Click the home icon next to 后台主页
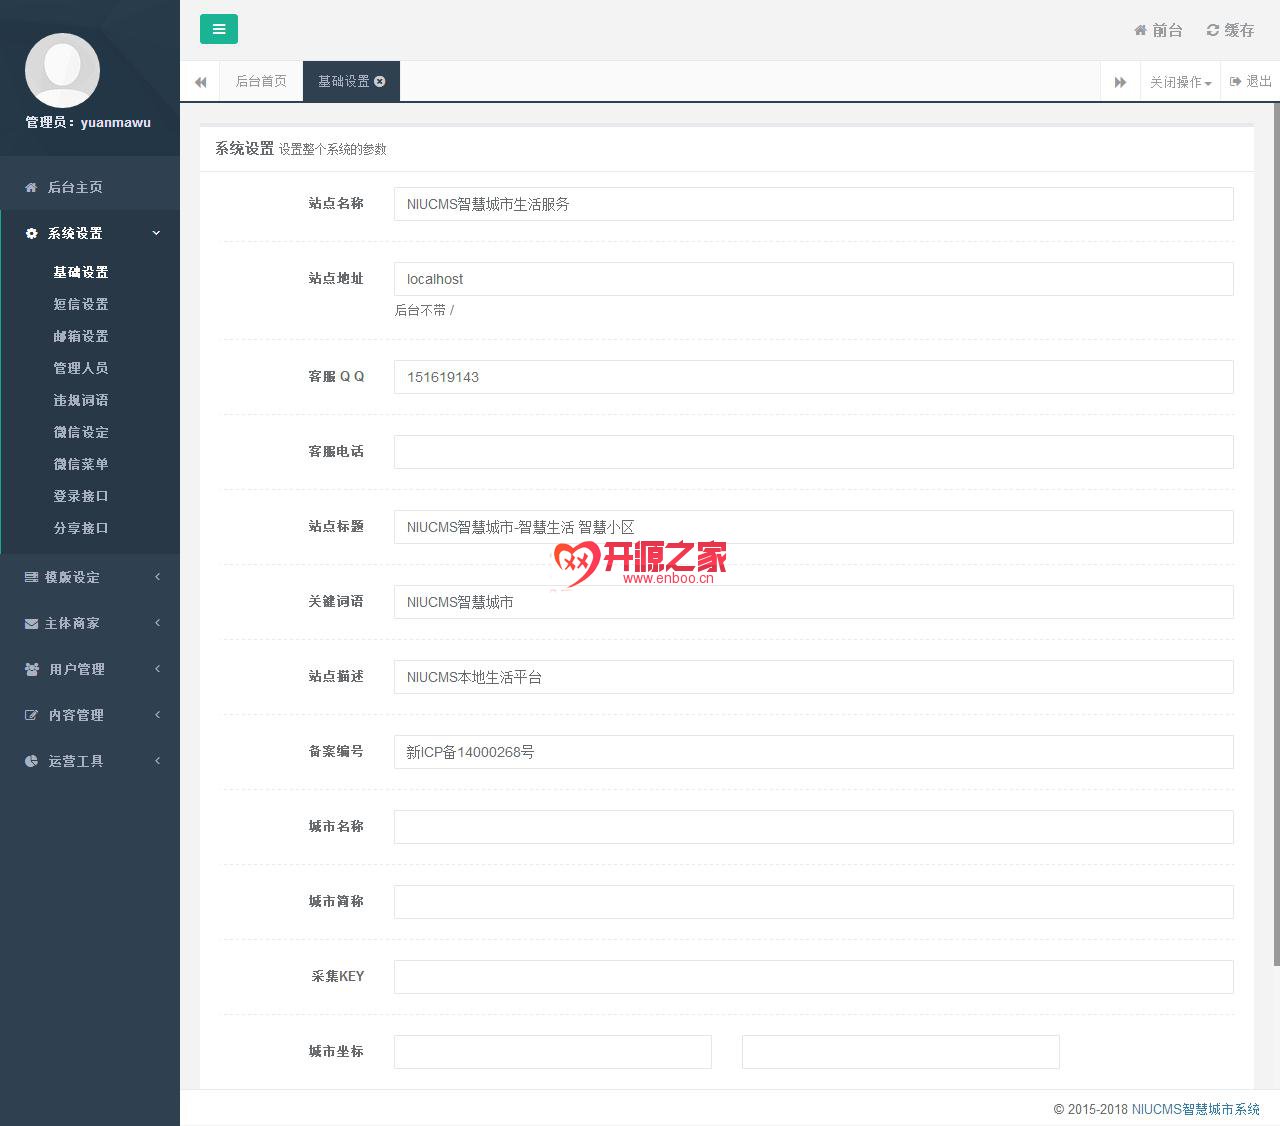The width and height of the screenshot is (1280, 1126). point(31,188)
